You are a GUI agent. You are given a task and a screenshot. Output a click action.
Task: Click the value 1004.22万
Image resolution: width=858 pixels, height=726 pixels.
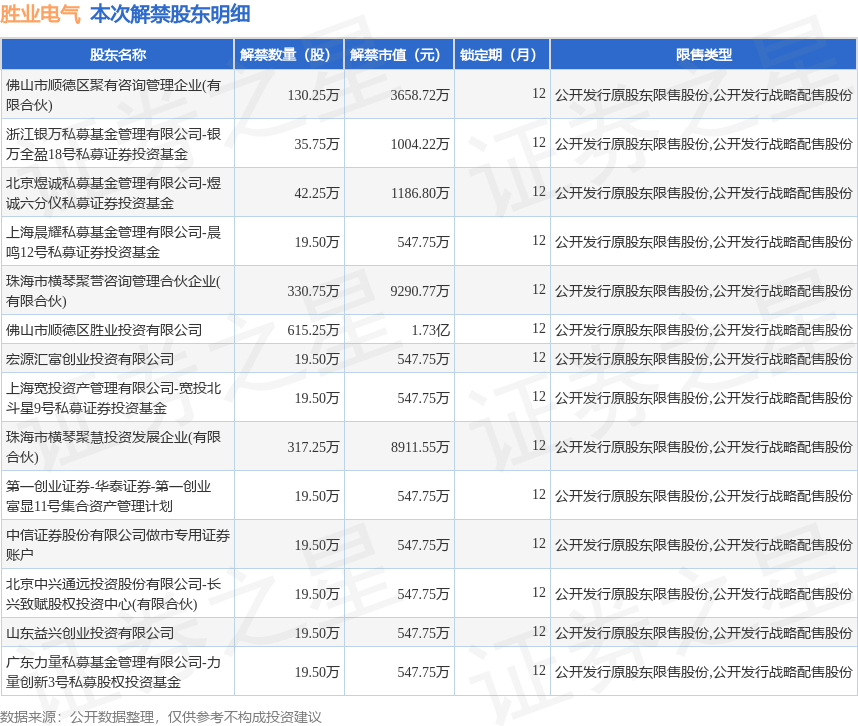420,144
